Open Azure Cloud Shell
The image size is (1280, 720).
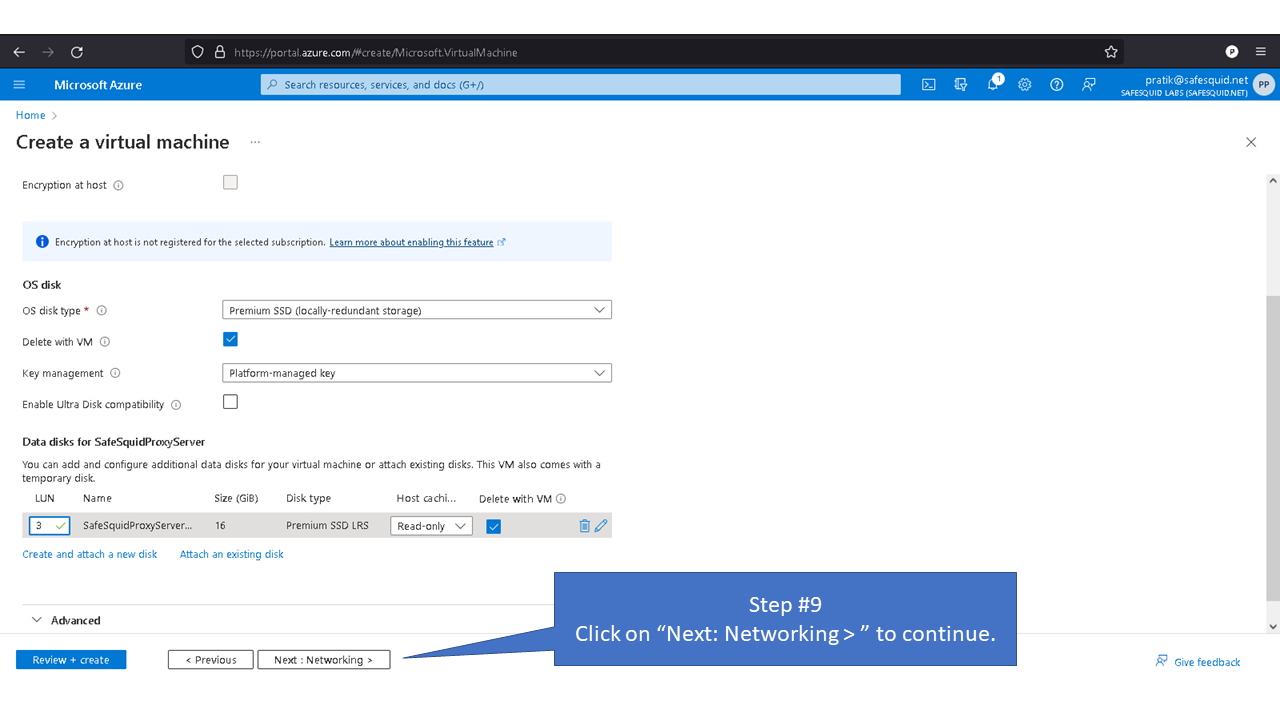(929, 85)
